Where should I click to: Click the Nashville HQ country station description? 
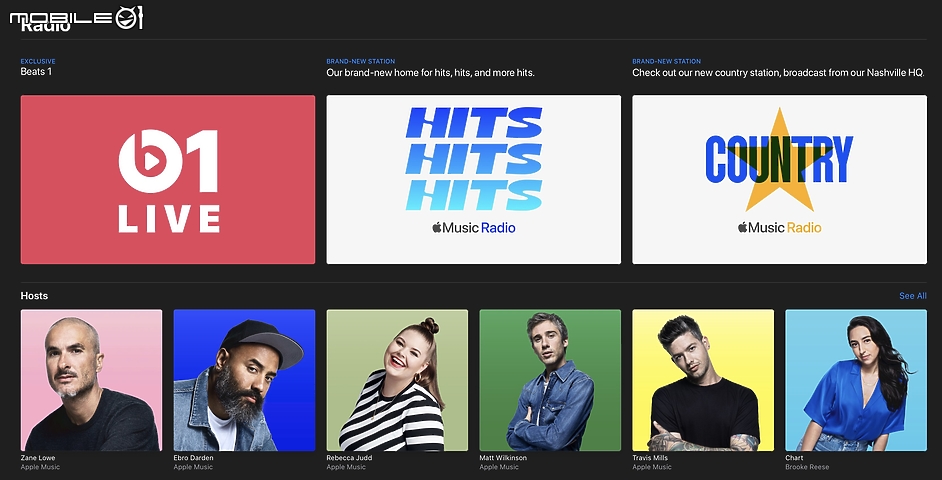tap(778, 73)
